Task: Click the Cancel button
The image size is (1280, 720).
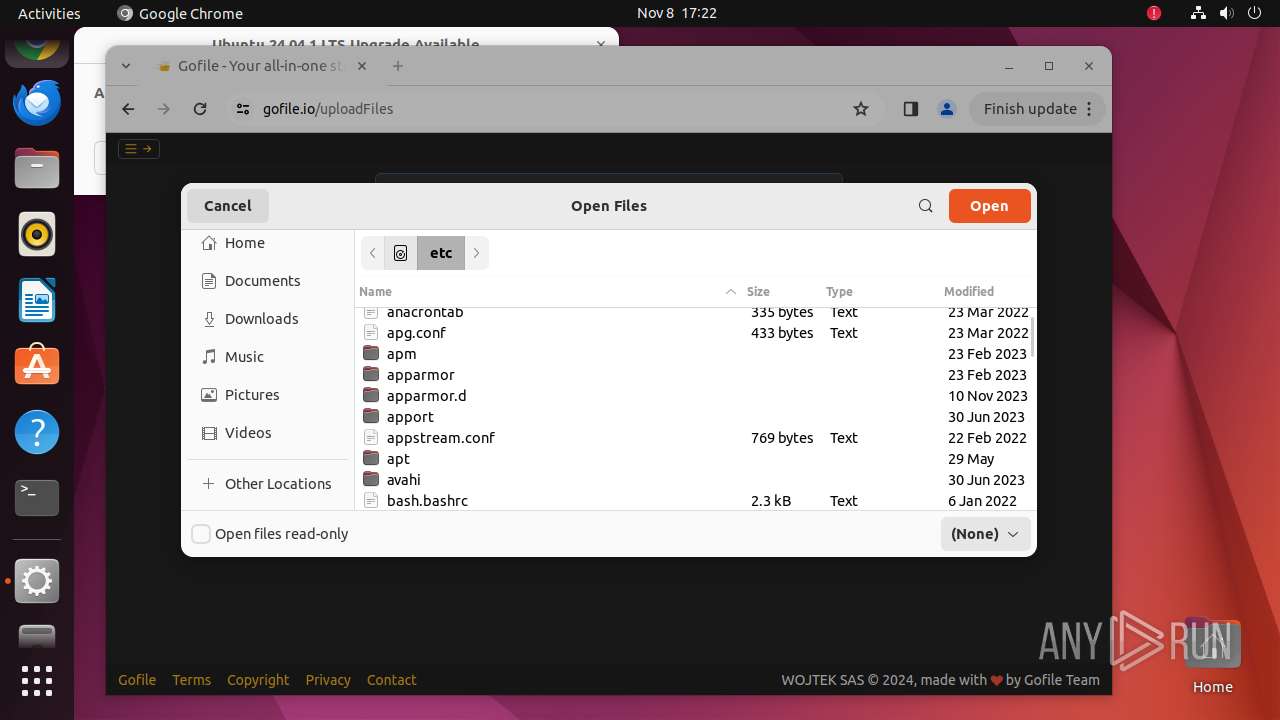Action: click(x=228, y=206)
